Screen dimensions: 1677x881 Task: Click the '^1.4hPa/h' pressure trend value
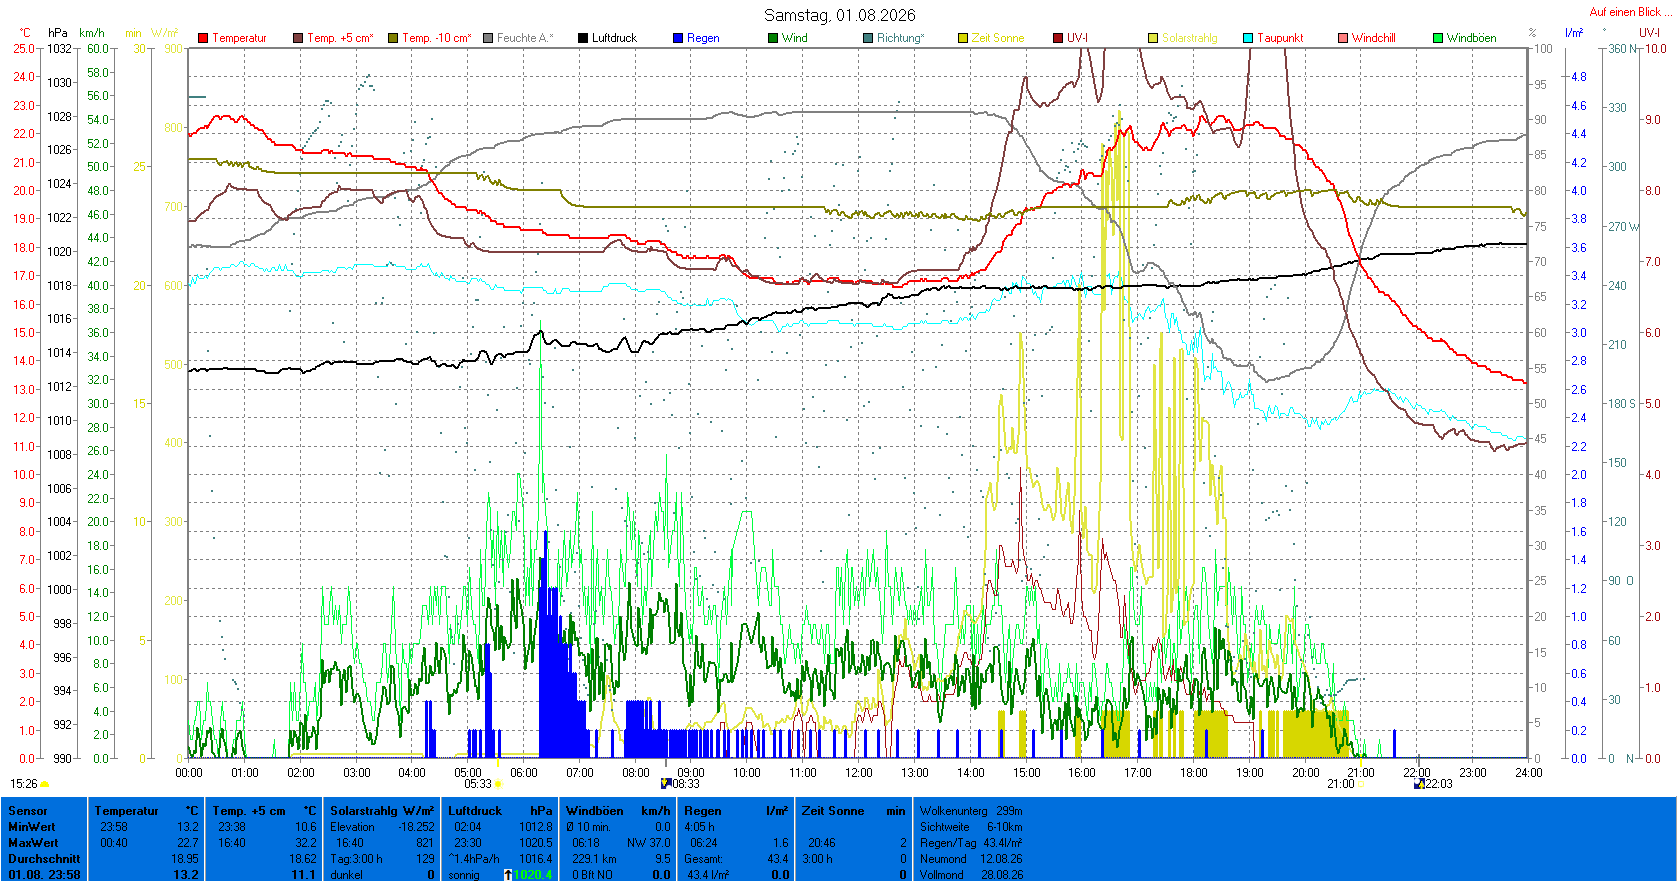[x=474, y=859]
